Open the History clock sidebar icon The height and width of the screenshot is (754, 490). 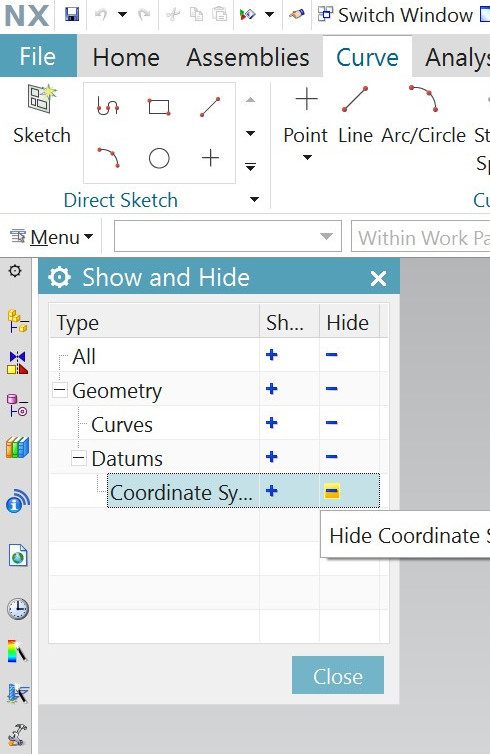(x=18, y=609)
